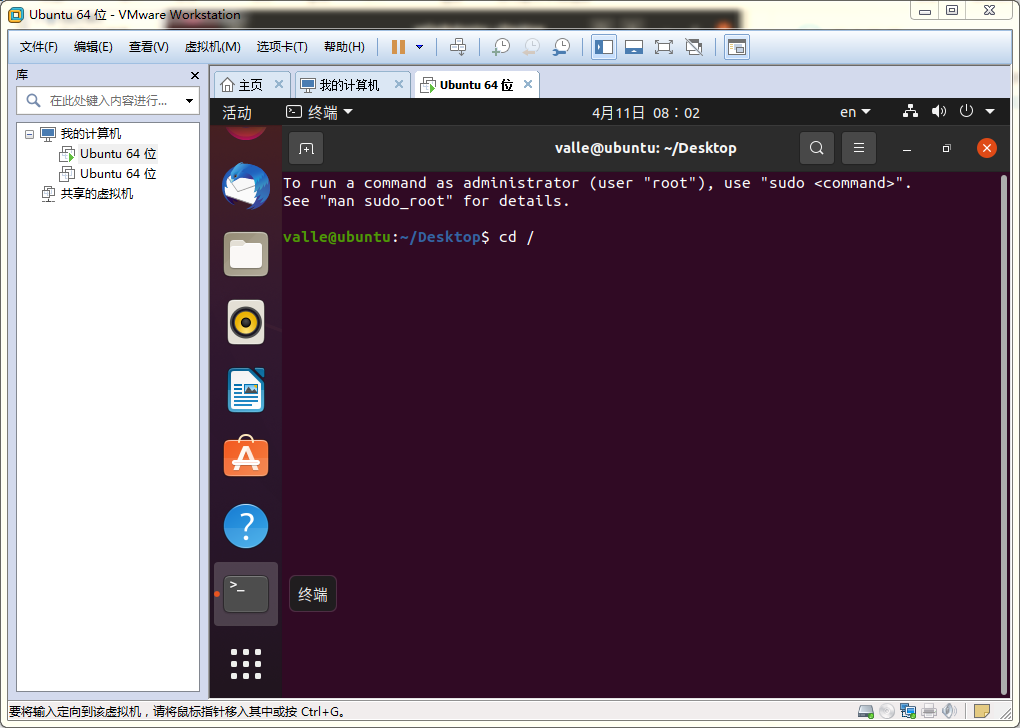Open the 查看(V) menu
This screenshot has height=728, width=1020.
pyautogui.click(x=148, y=47)
